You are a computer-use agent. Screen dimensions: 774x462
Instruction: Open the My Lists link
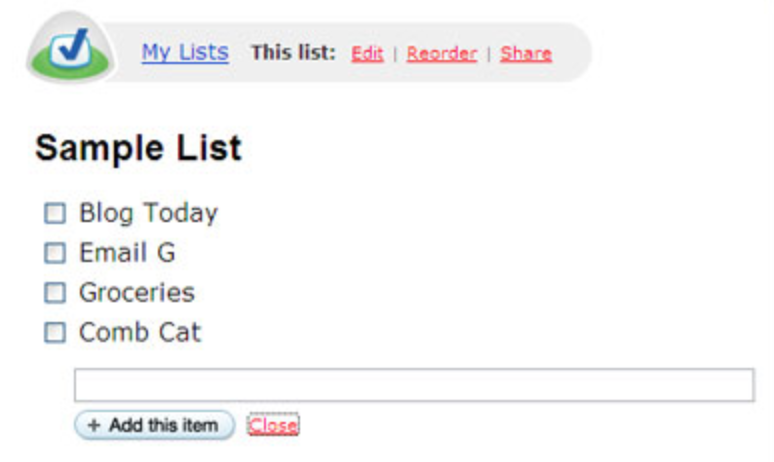click(185, 52)
